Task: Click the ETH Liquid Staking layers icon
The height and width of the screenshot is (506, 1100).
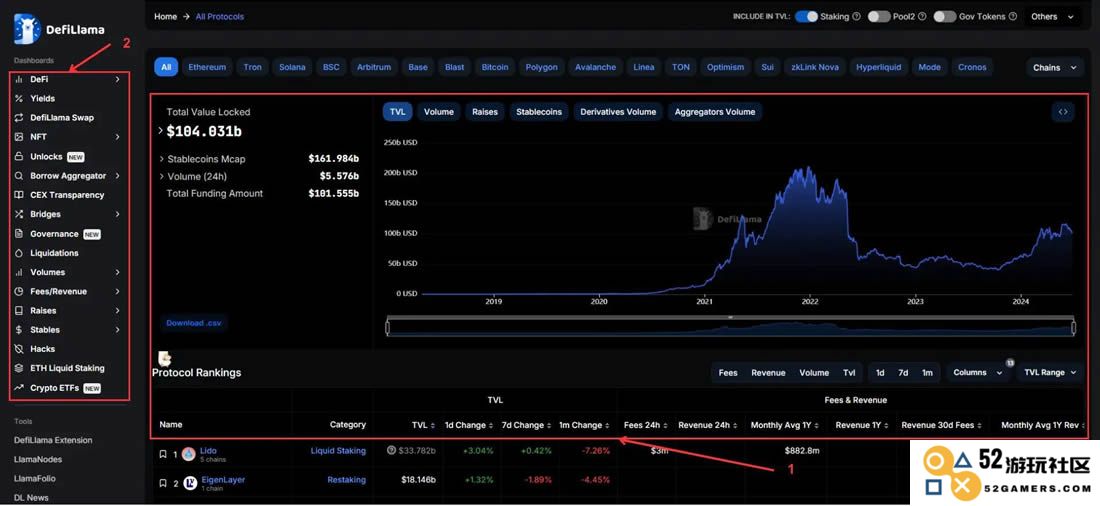Action: [19, 368]
